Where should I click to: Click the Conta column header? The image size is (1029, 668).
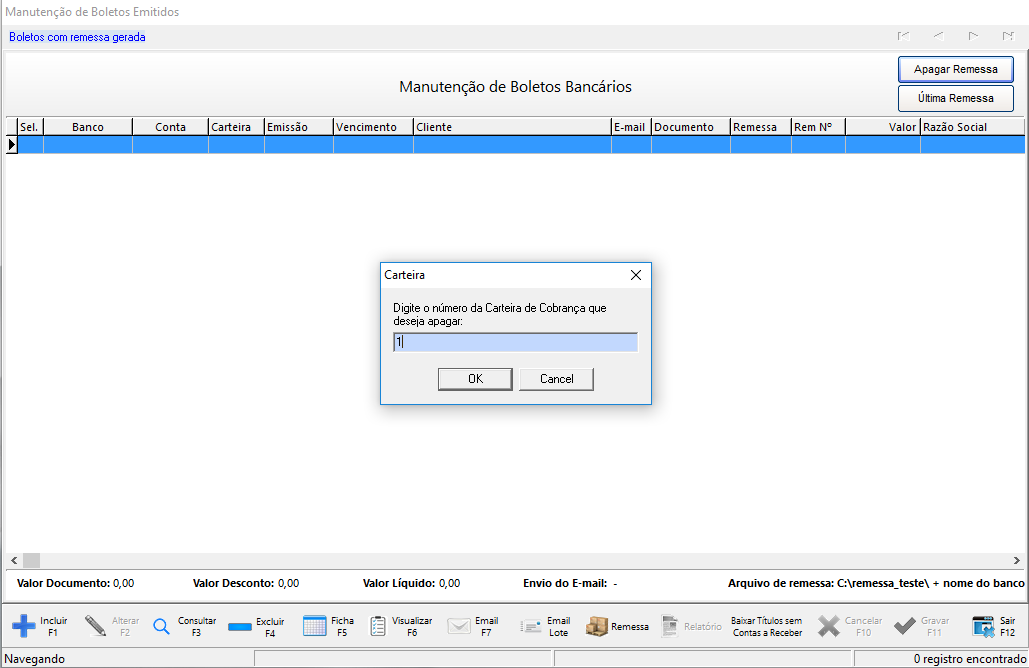[x=171, y=127]
